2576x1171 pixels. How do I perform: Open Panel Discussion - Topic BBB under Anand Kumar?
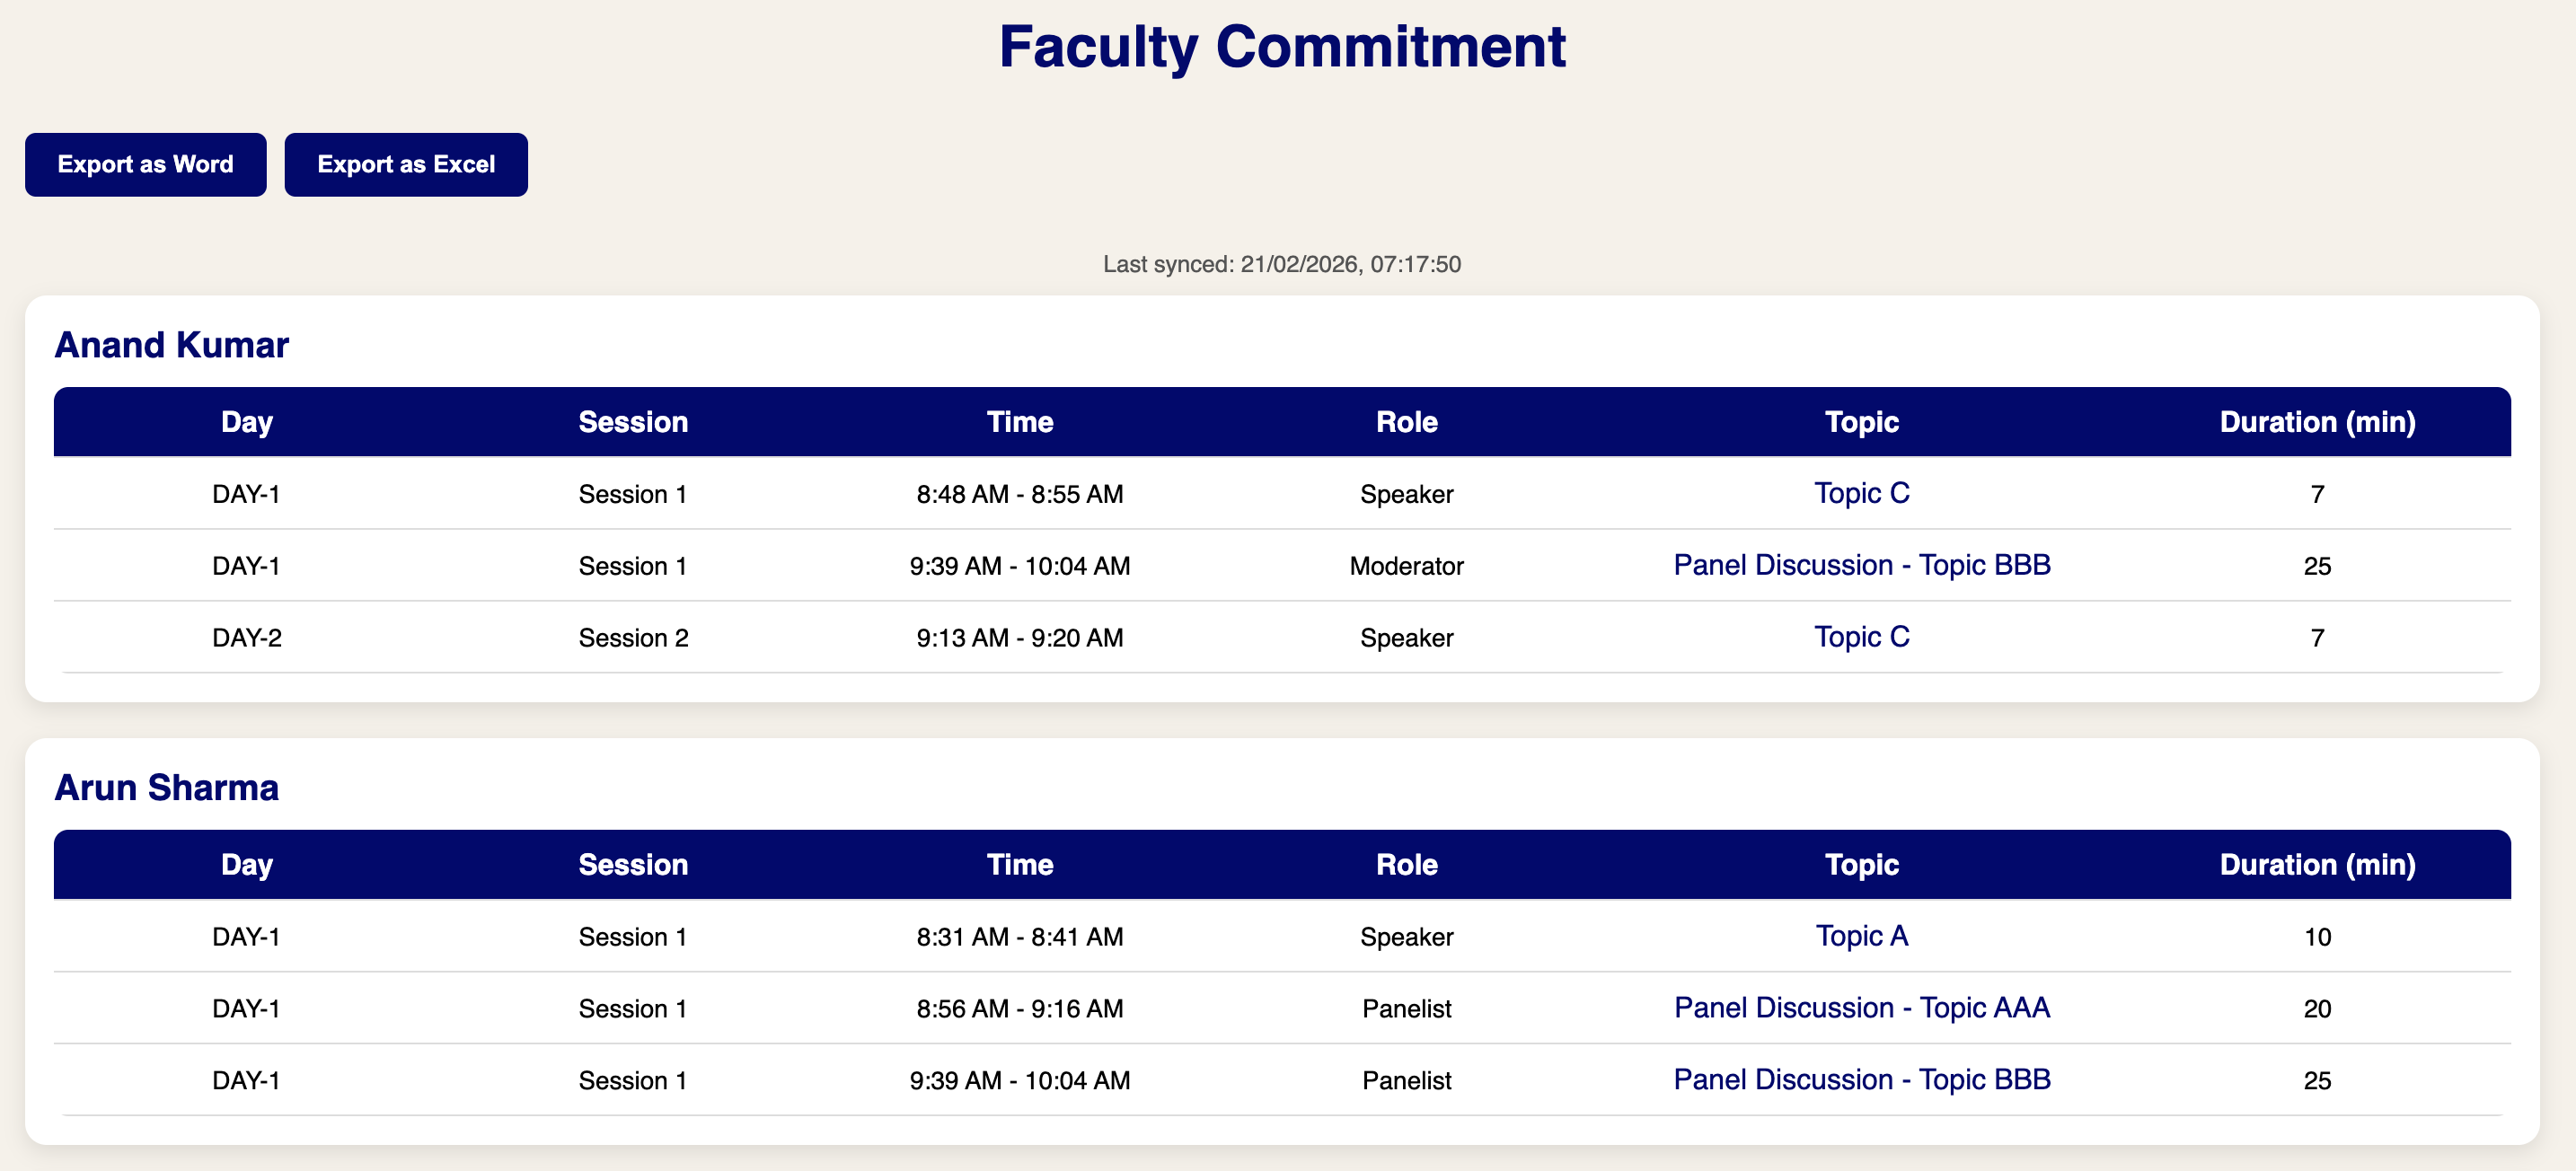pyautogui.click(x=1860, y=565)
